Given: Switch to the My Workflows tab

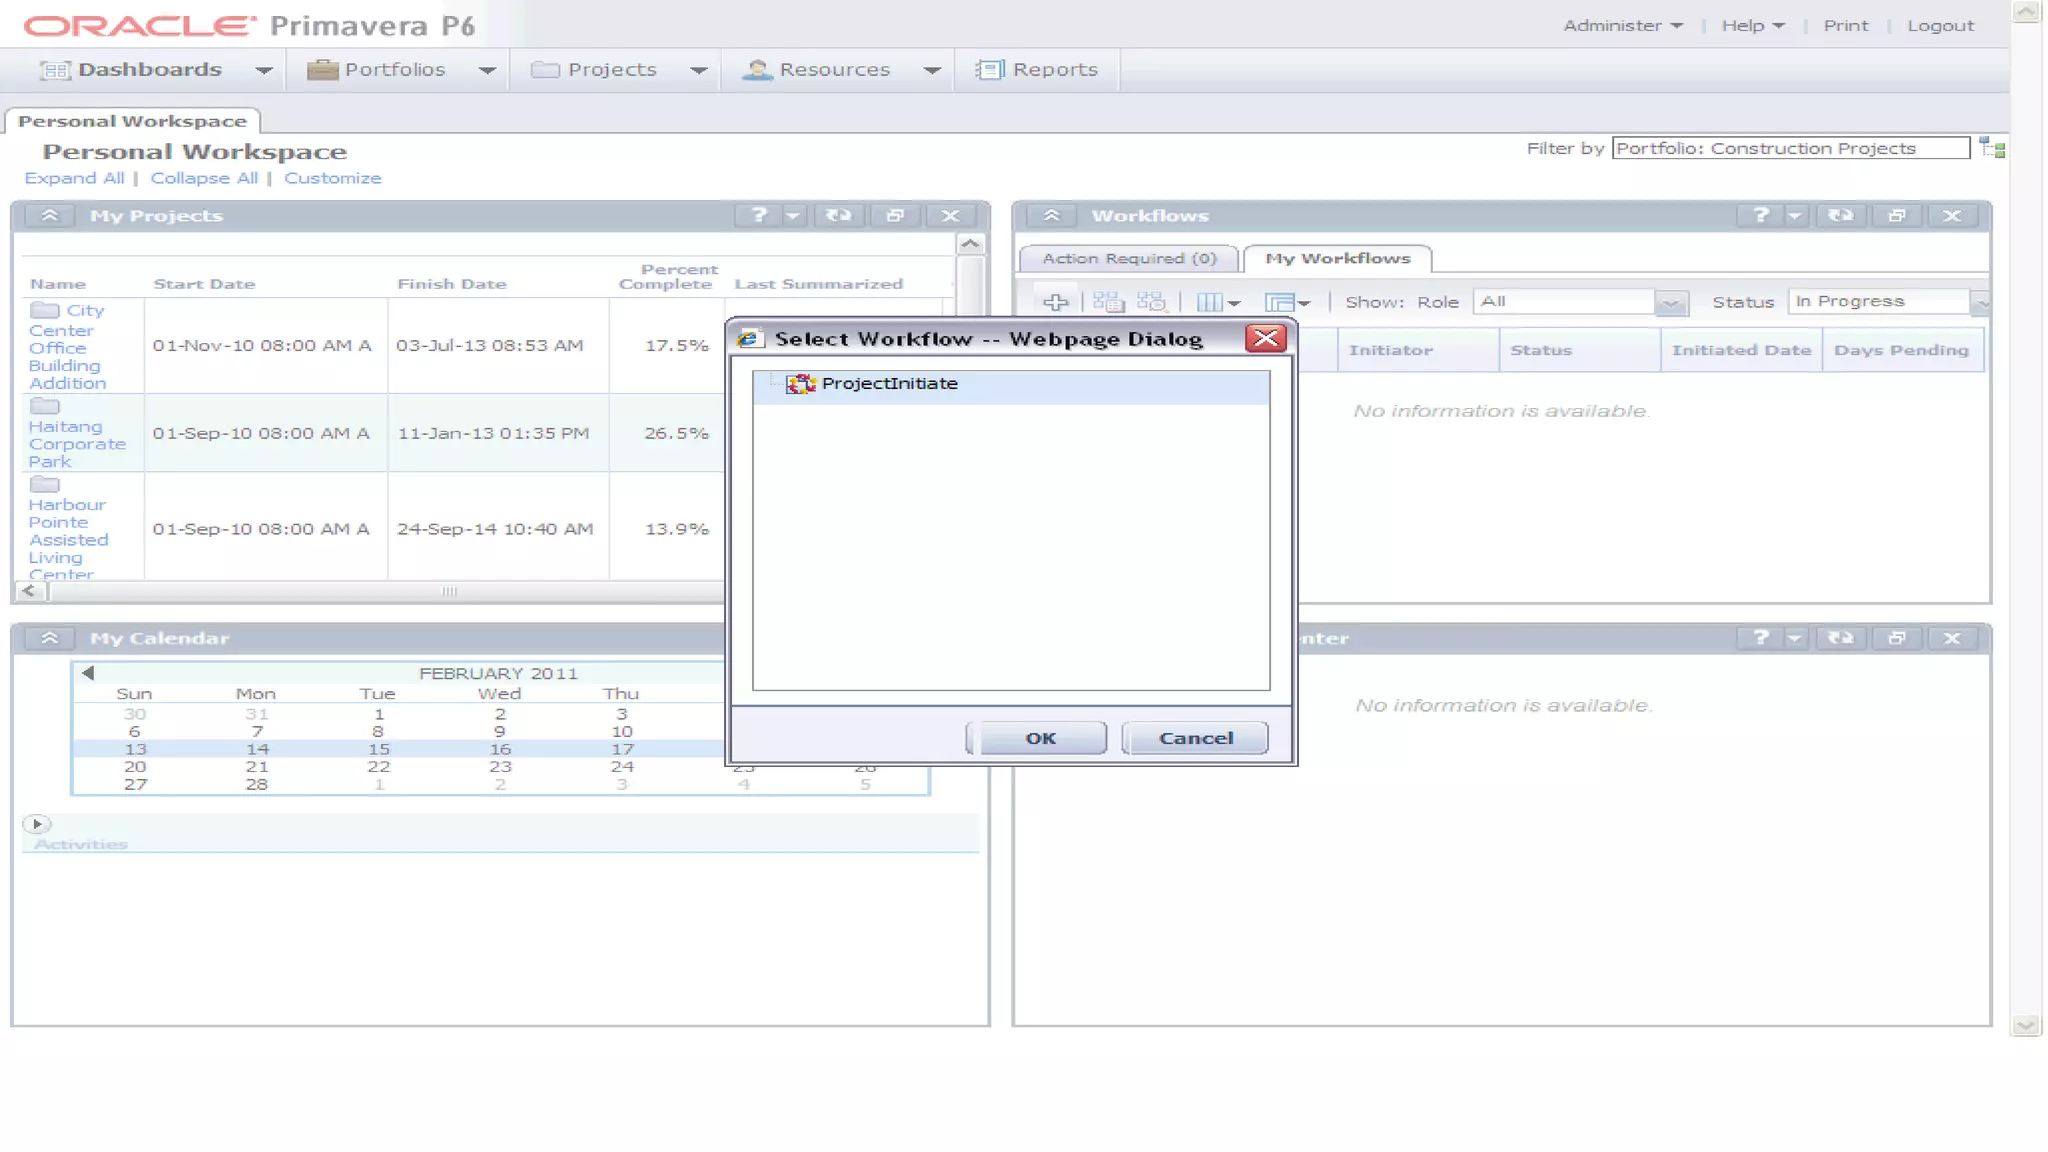Looking at the screenshot, I should 1337,259.
